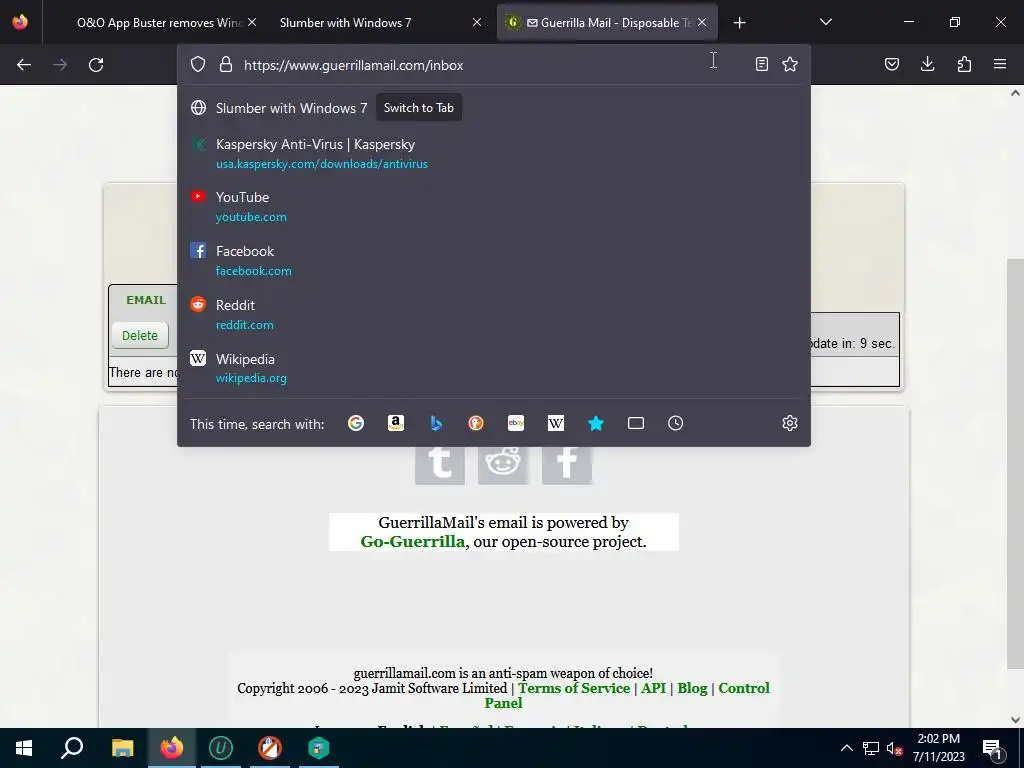Click the Firefox taskbar icon
The width and height of the screenshot is (1024, 768).
click(x=172, y=748)
